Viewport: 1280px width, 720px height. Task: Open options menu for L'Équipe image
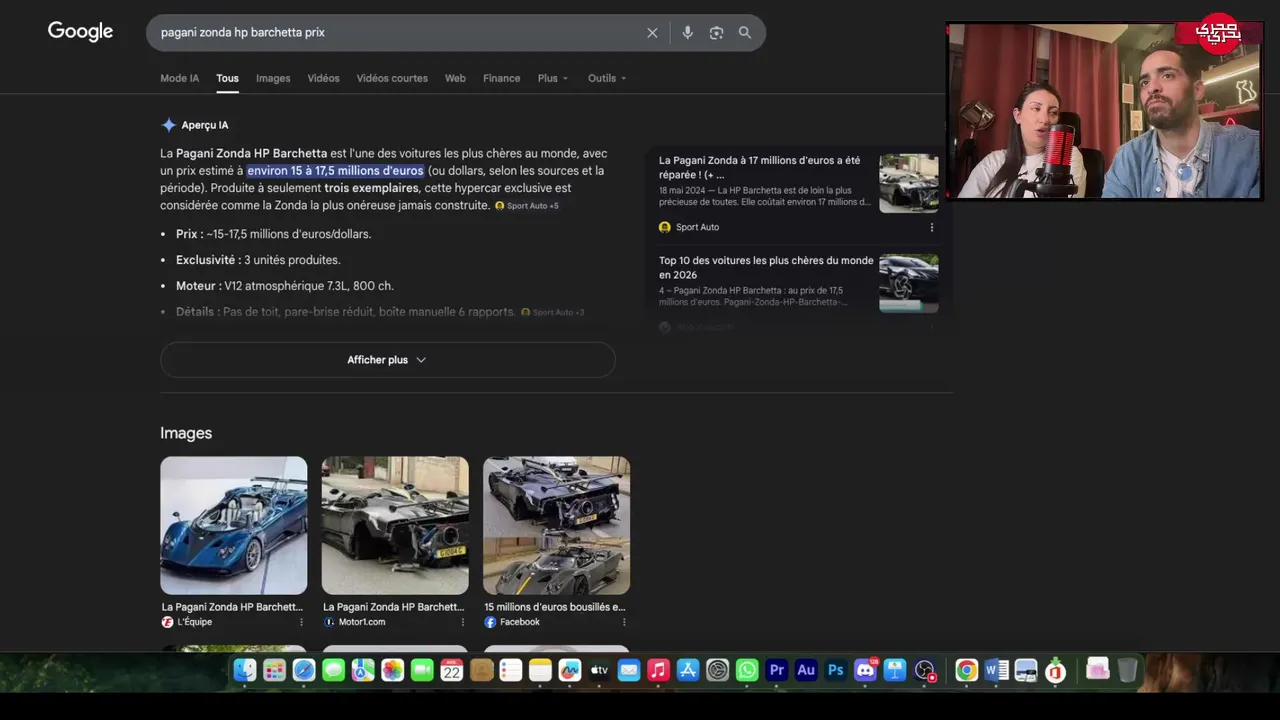click(x=301, y=622)
